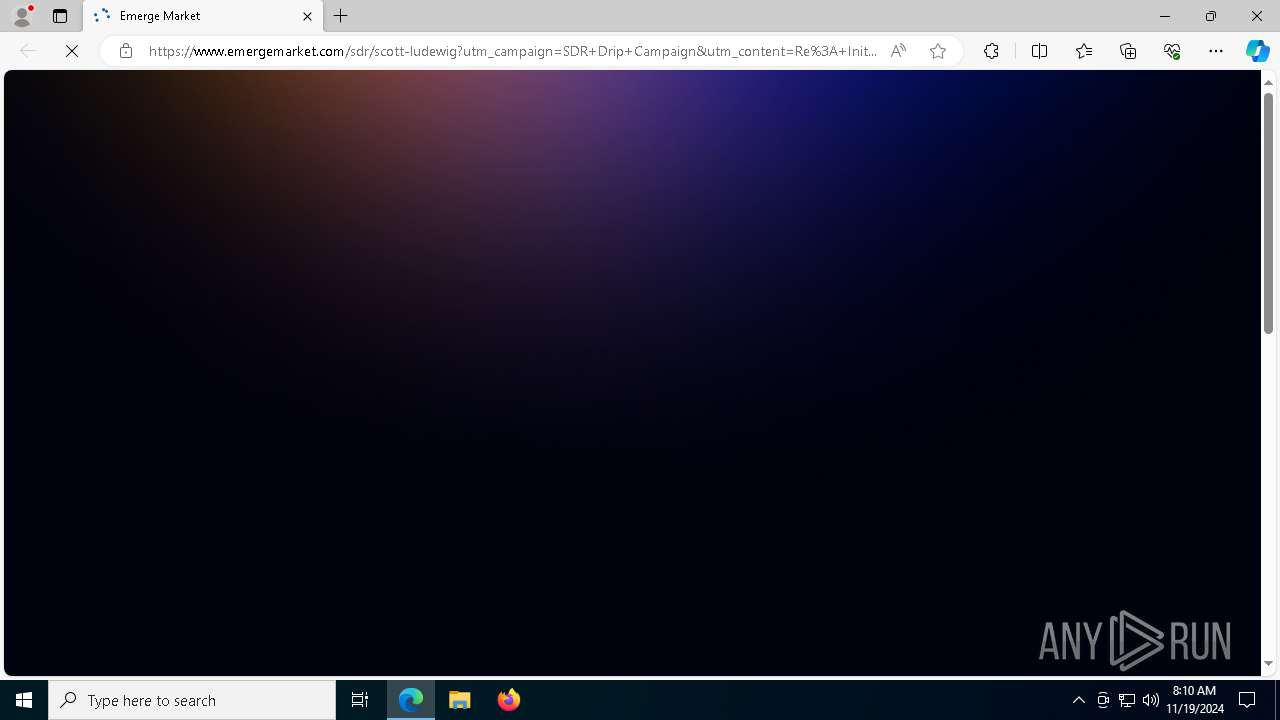Screen dimensions: 1280x720
Task: Open the 8:10 AM clock calendar
Action: click(x=1194, y=700)
